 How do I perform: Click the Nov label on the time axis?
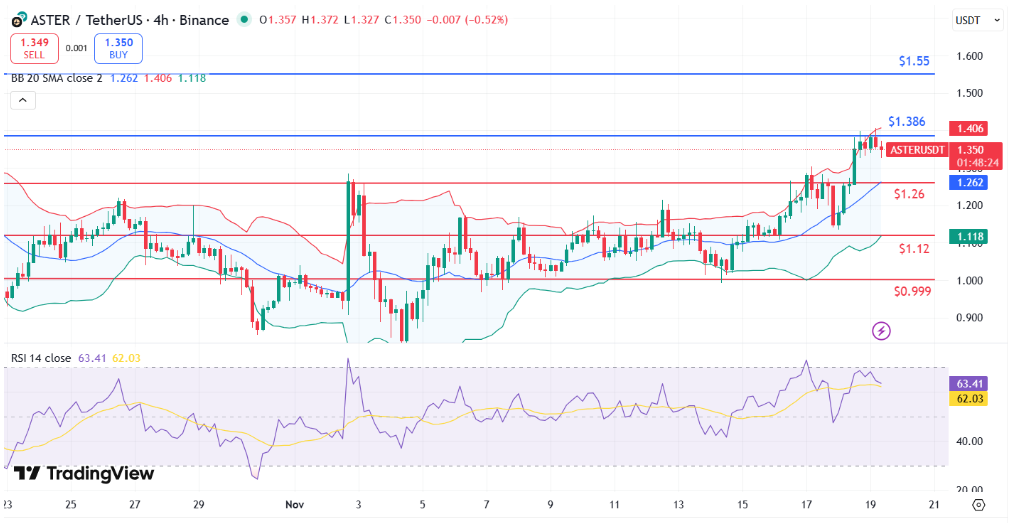point(292,505)
